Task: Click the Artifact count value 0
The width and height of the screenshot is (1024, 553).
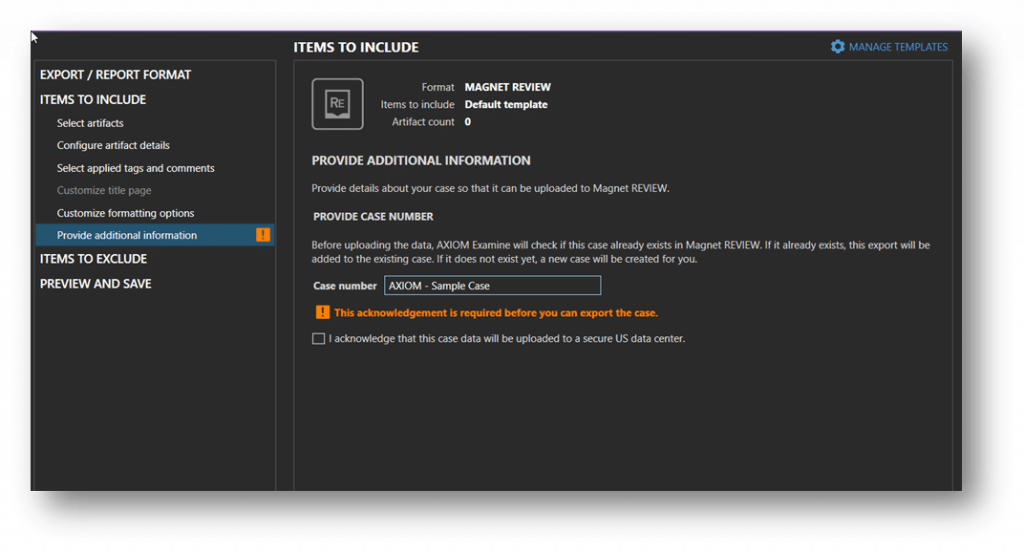Action: pyautogui.click(x=468, y=122)
